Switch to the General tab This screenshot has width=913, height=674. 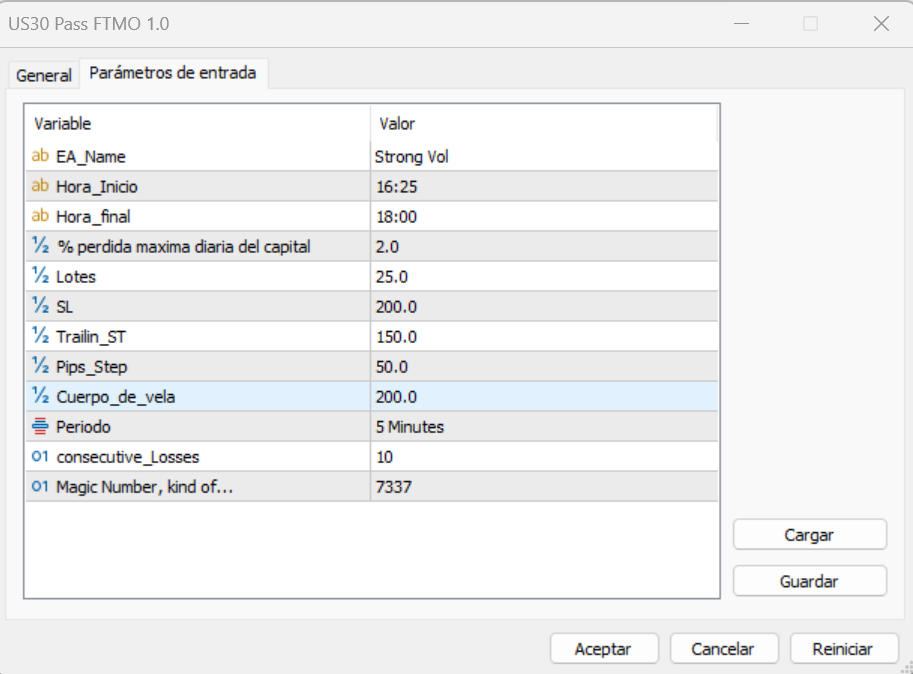tap(44, 75)
